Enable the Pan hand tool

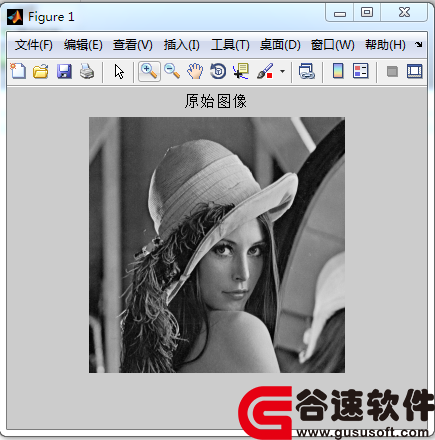click(x=195, y=71)
